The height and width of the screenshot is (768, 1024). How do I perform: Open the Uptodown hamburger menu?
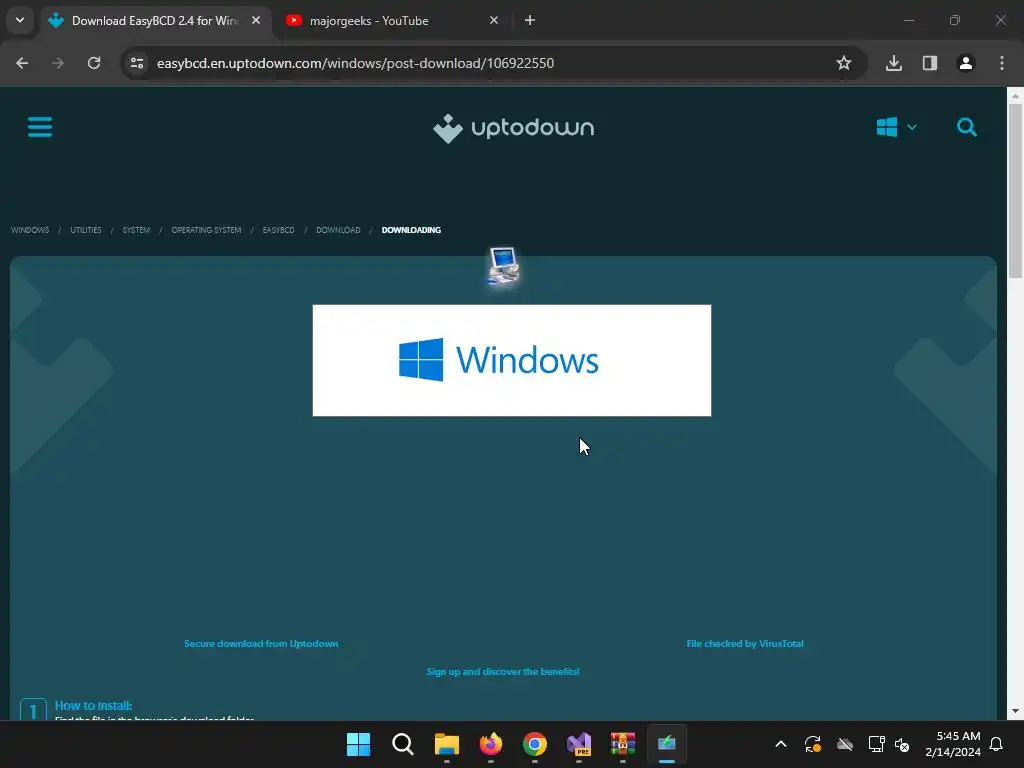coord(40,127)
